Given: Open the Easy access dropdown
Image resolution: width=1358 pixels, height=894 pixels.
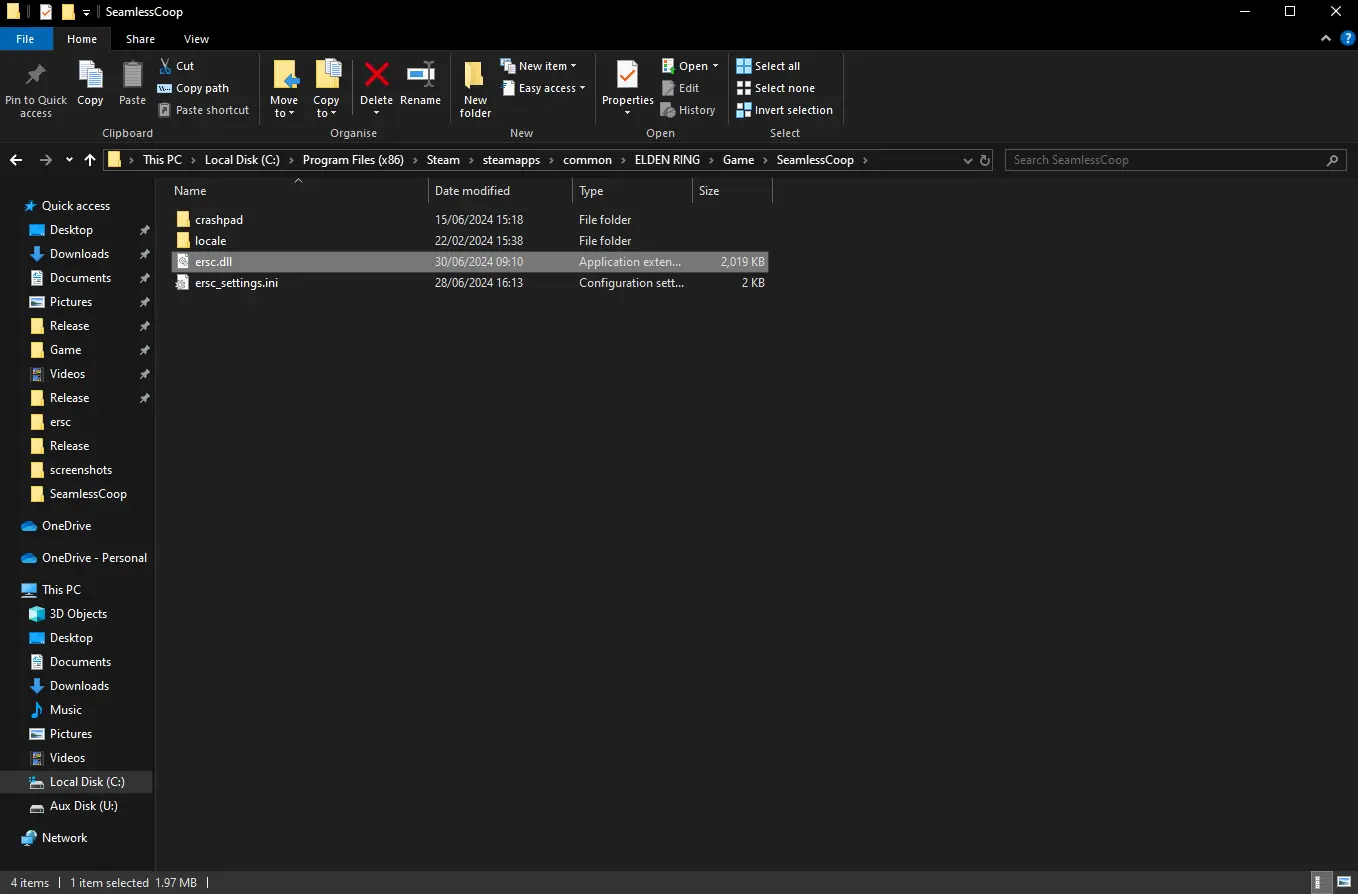Looking at the screenshot, I should [543, 88].
